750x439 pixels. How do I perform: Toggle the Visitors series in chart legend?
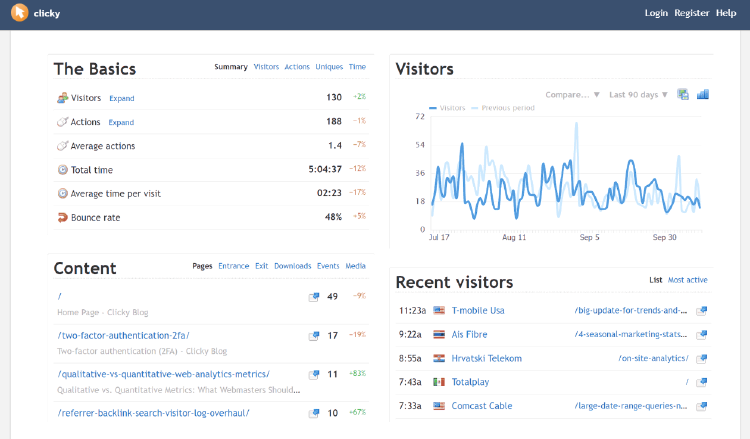coord(448,107)
